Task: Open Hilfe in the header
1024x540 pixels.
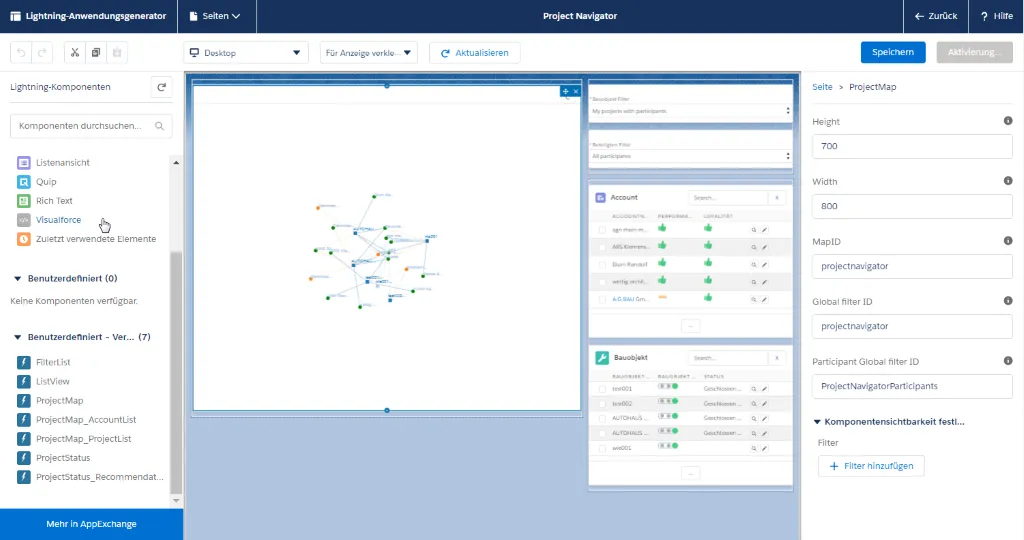Action: [997, 16]
